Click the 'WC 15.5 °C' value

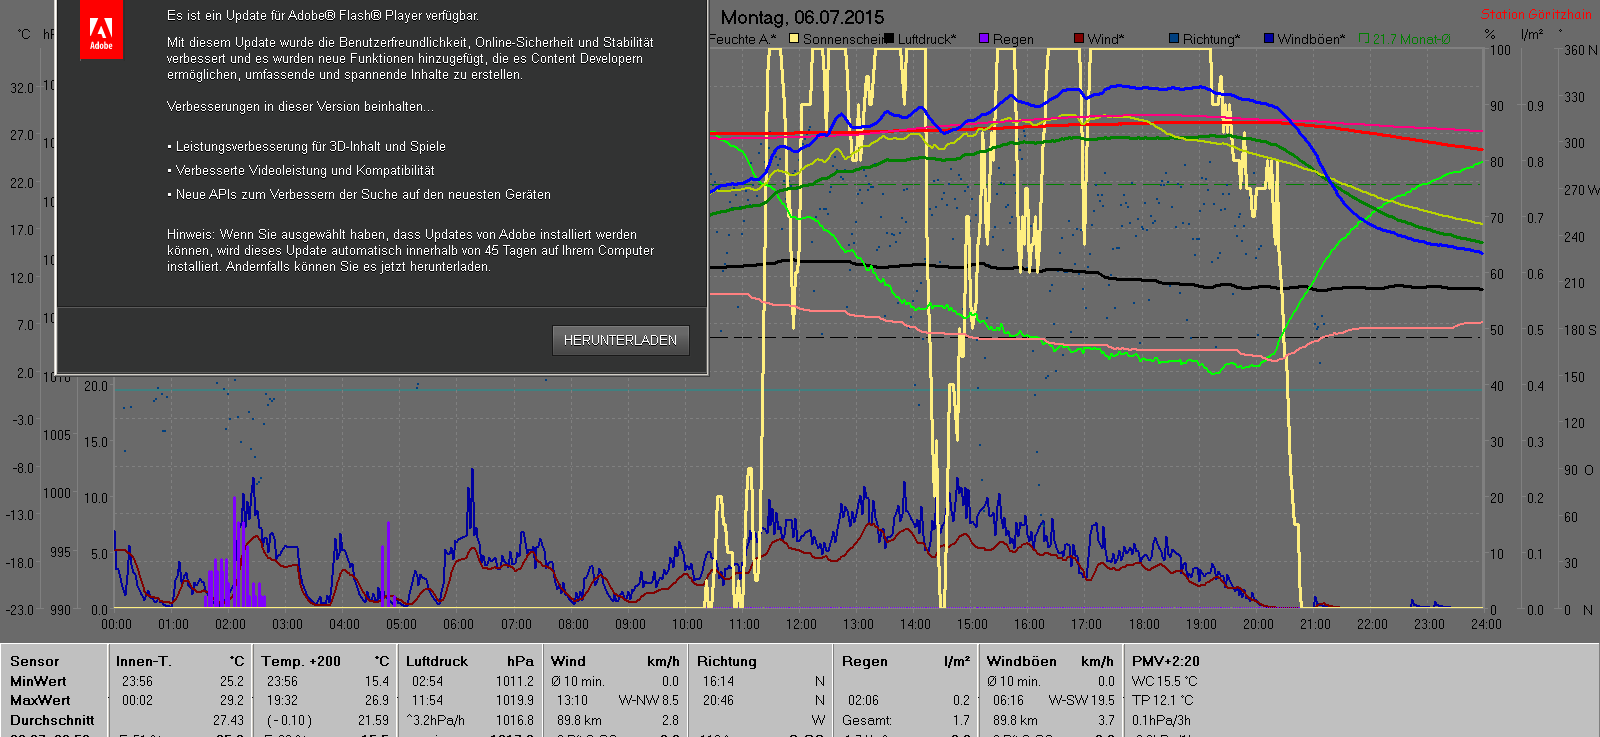coord(1164,681)
